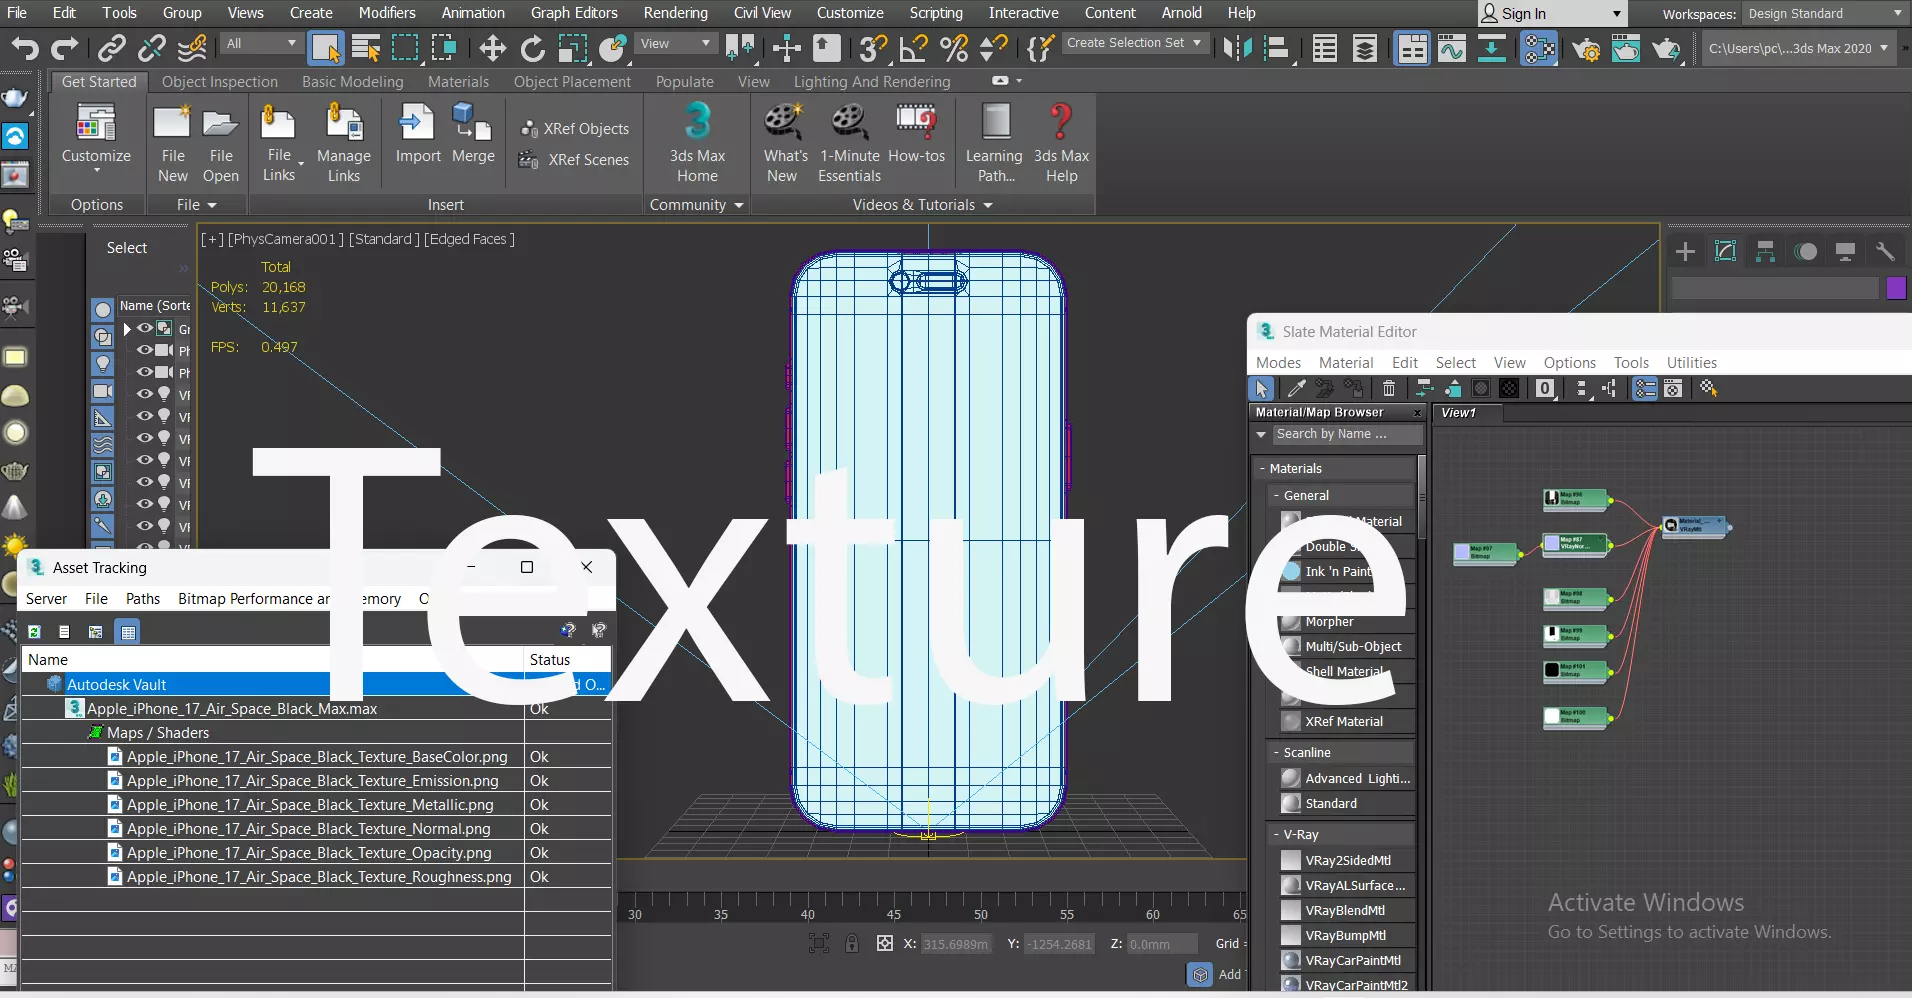Open the Rendering menu
This screenshot has width=1912, height=998.
[x=675, y=13]
